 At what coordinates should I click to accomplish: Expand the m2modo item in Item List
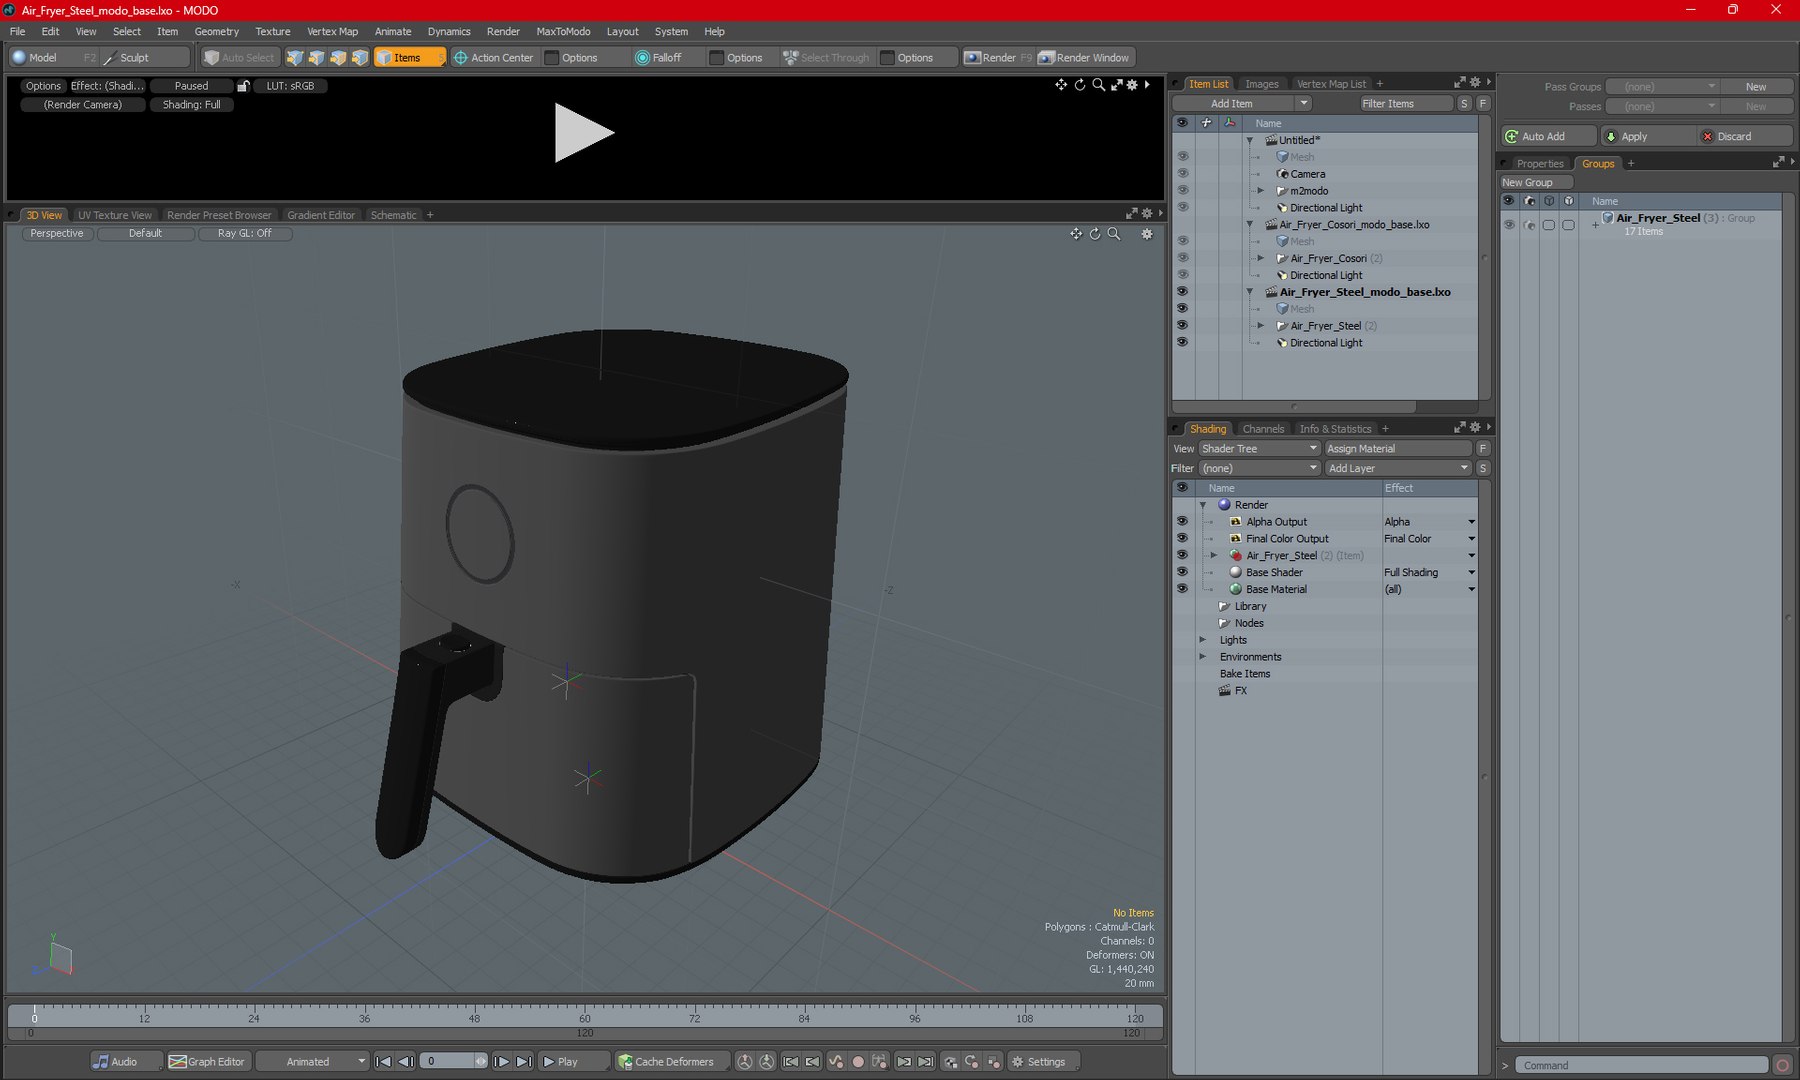click(x=1261, y=191)
